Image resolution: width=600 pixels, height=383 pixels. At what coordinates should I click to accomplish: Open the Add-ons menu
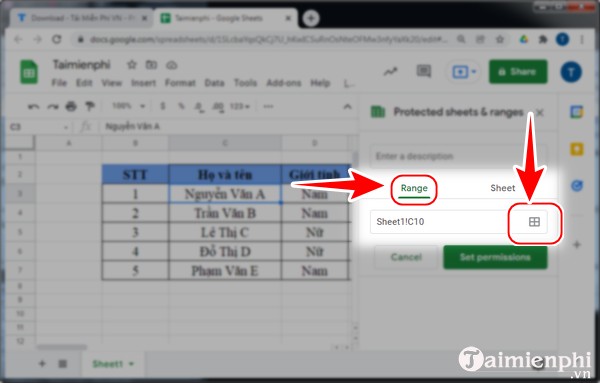point(284,83)
